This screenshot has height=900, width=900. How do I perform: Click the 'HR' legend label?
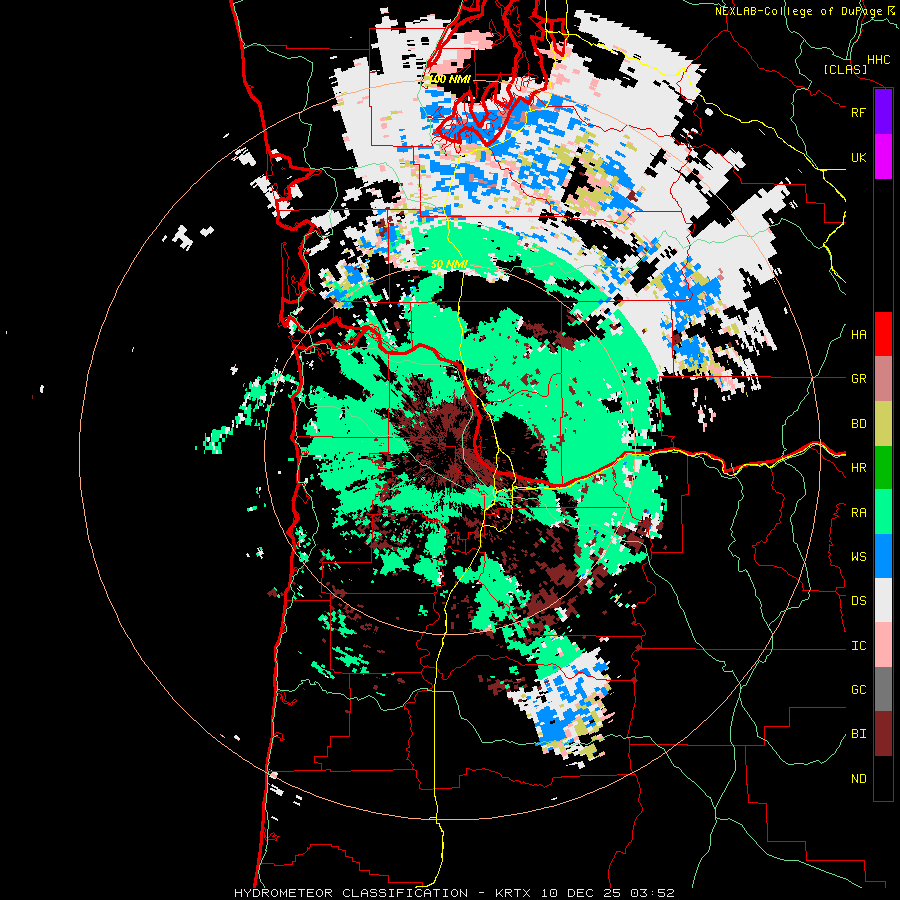pos(859,468)
